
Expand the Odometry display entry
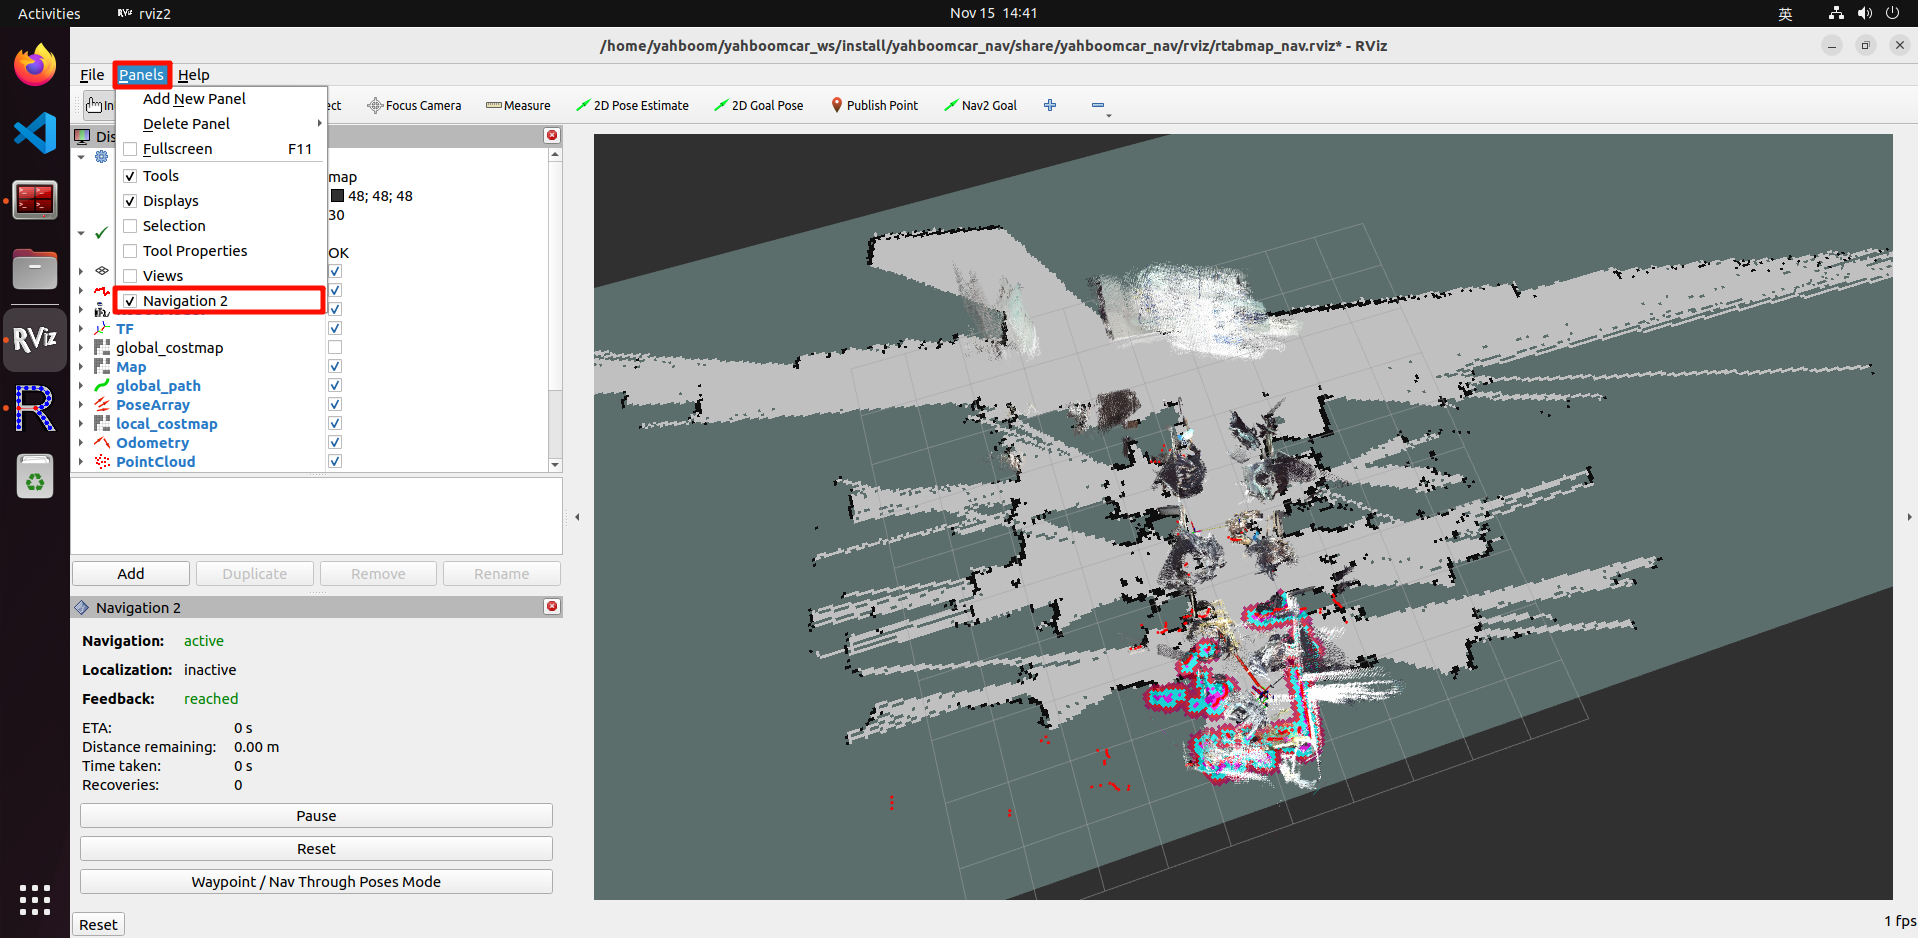81,443
